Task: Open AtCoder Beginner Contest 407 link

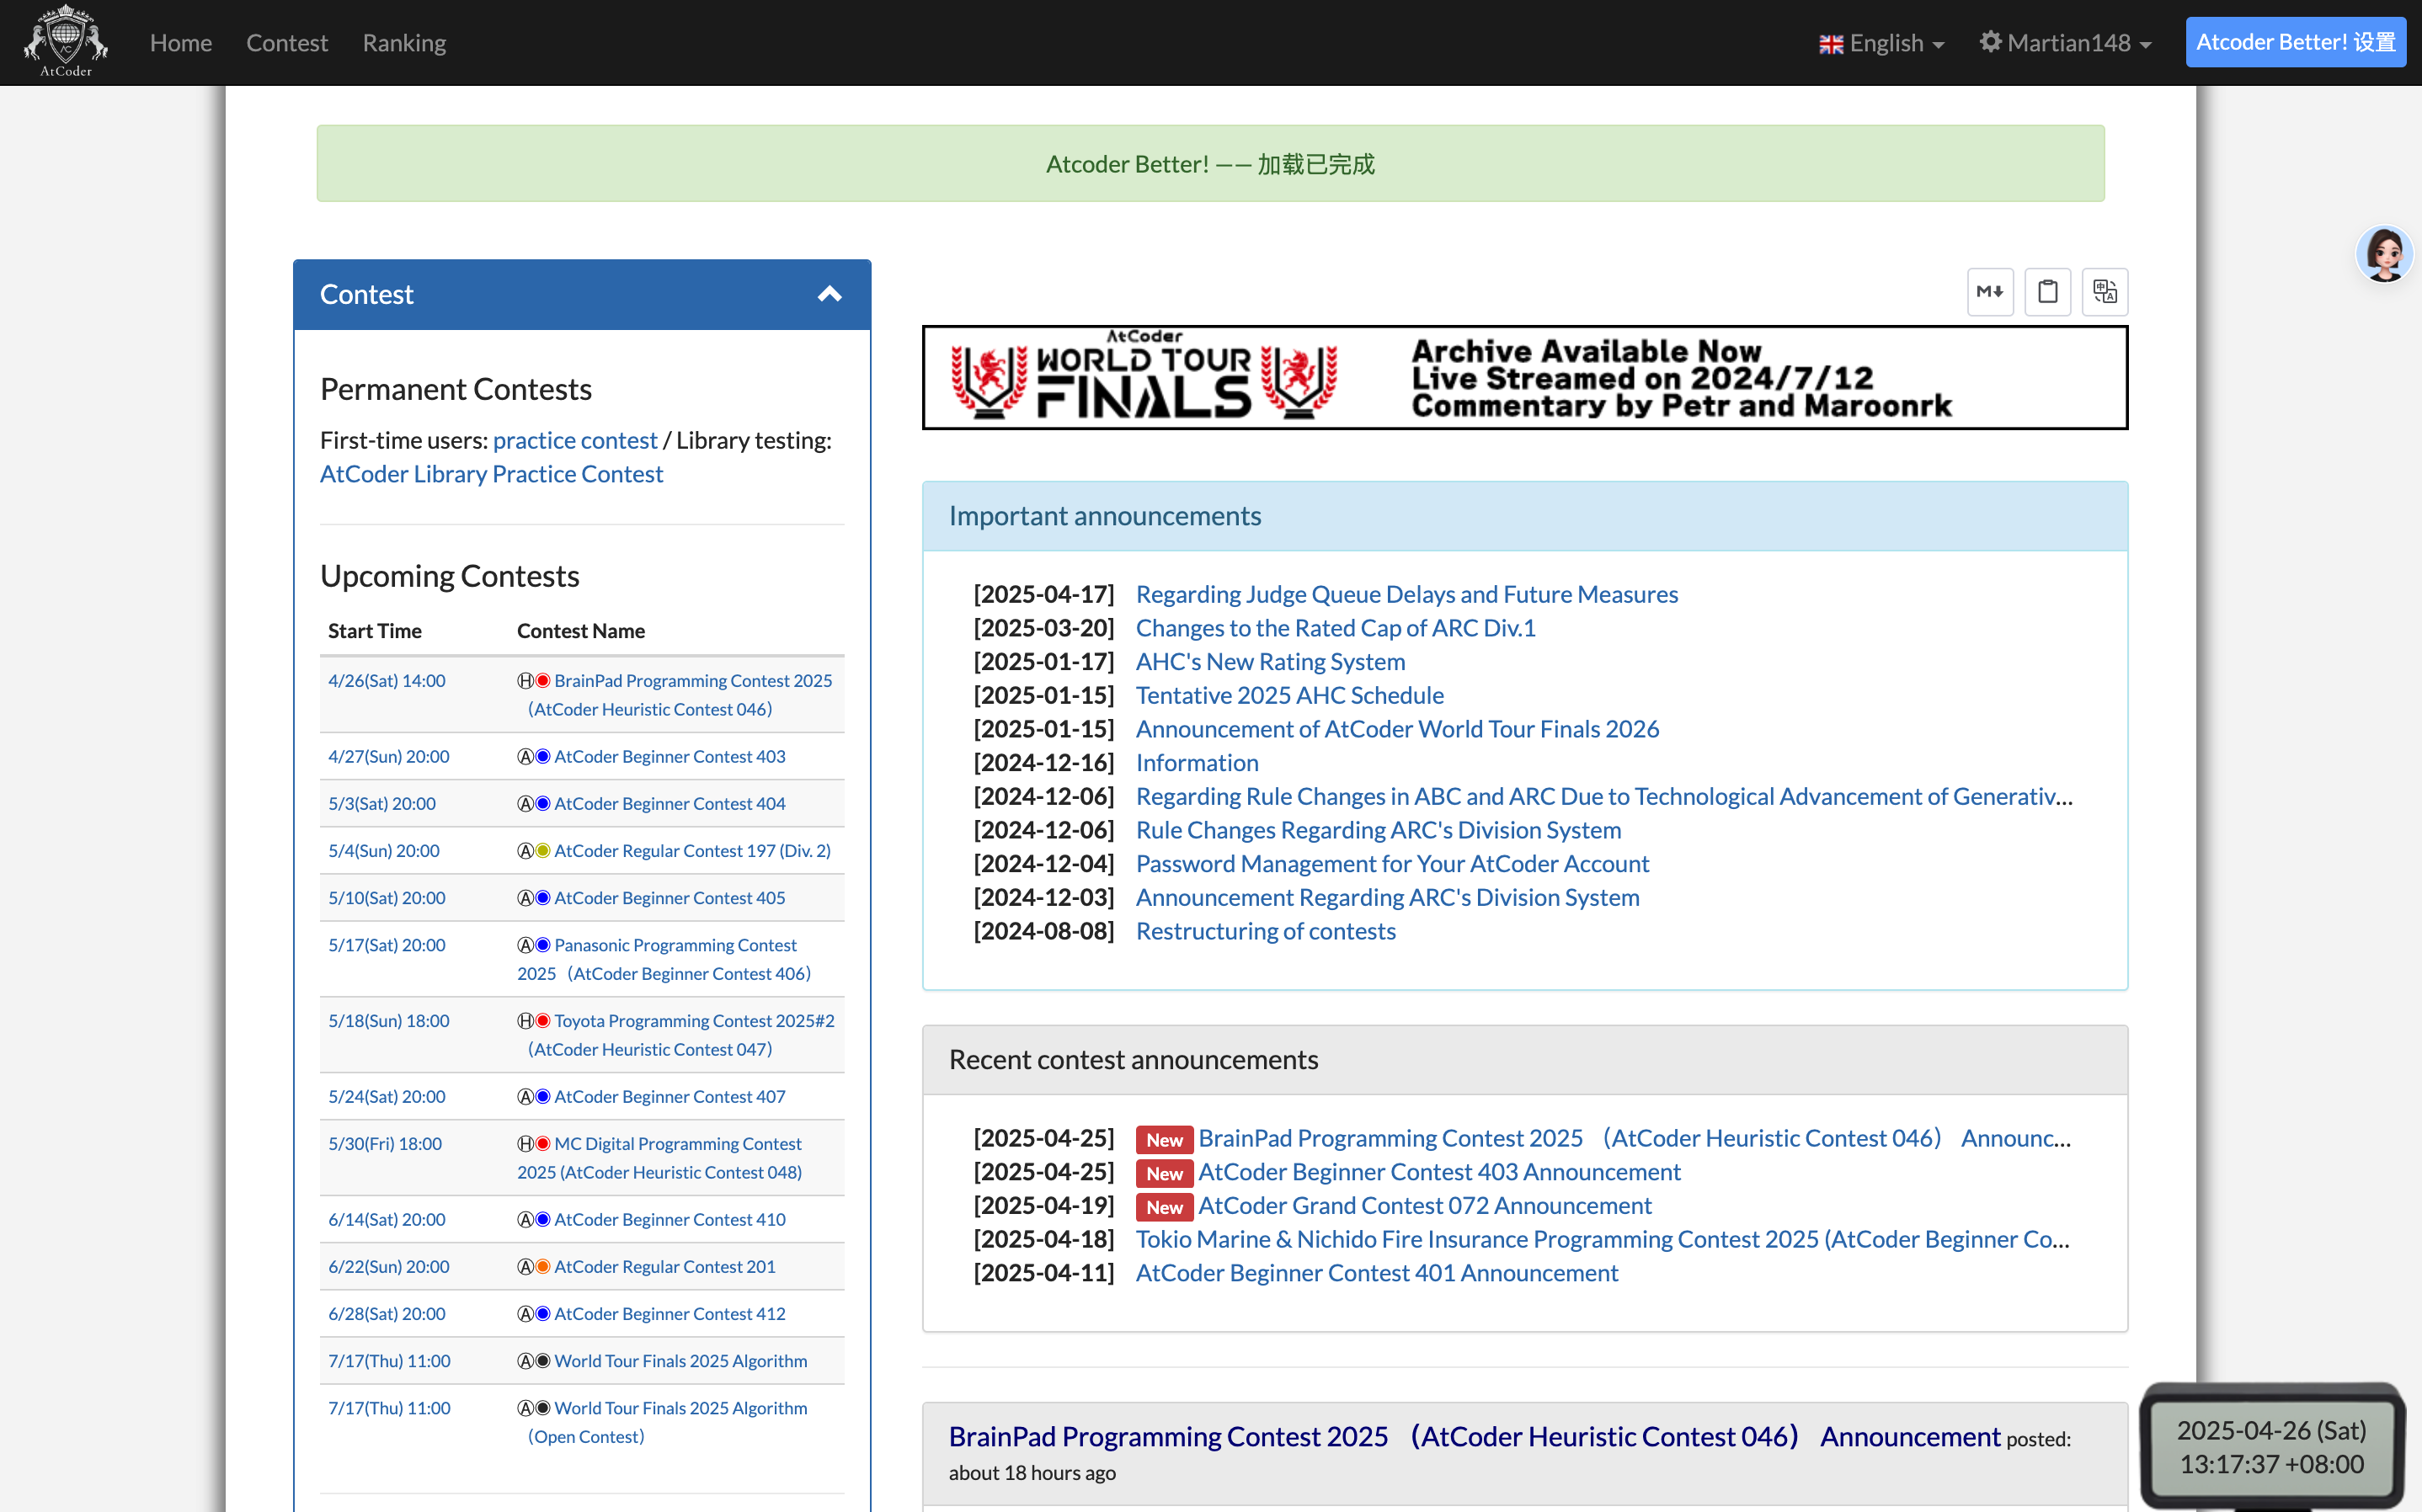Action: (x=670, y=1096)
